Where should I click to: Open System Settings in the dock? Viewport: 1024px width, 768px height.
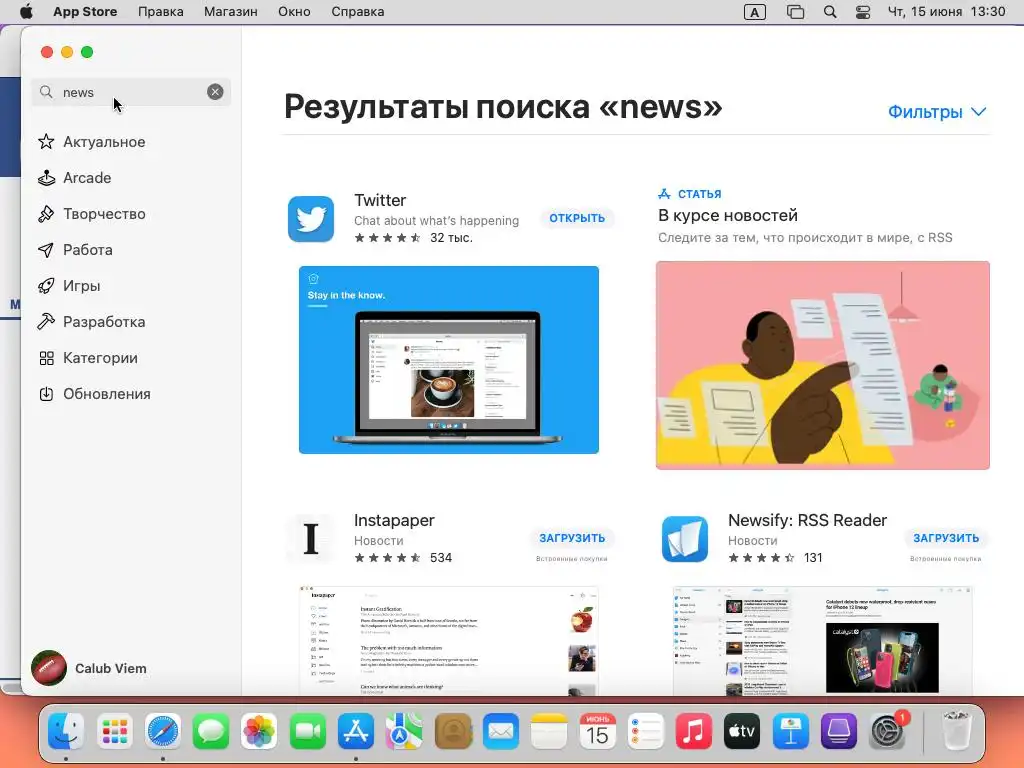pyautogui.click(x=888, y=731)
